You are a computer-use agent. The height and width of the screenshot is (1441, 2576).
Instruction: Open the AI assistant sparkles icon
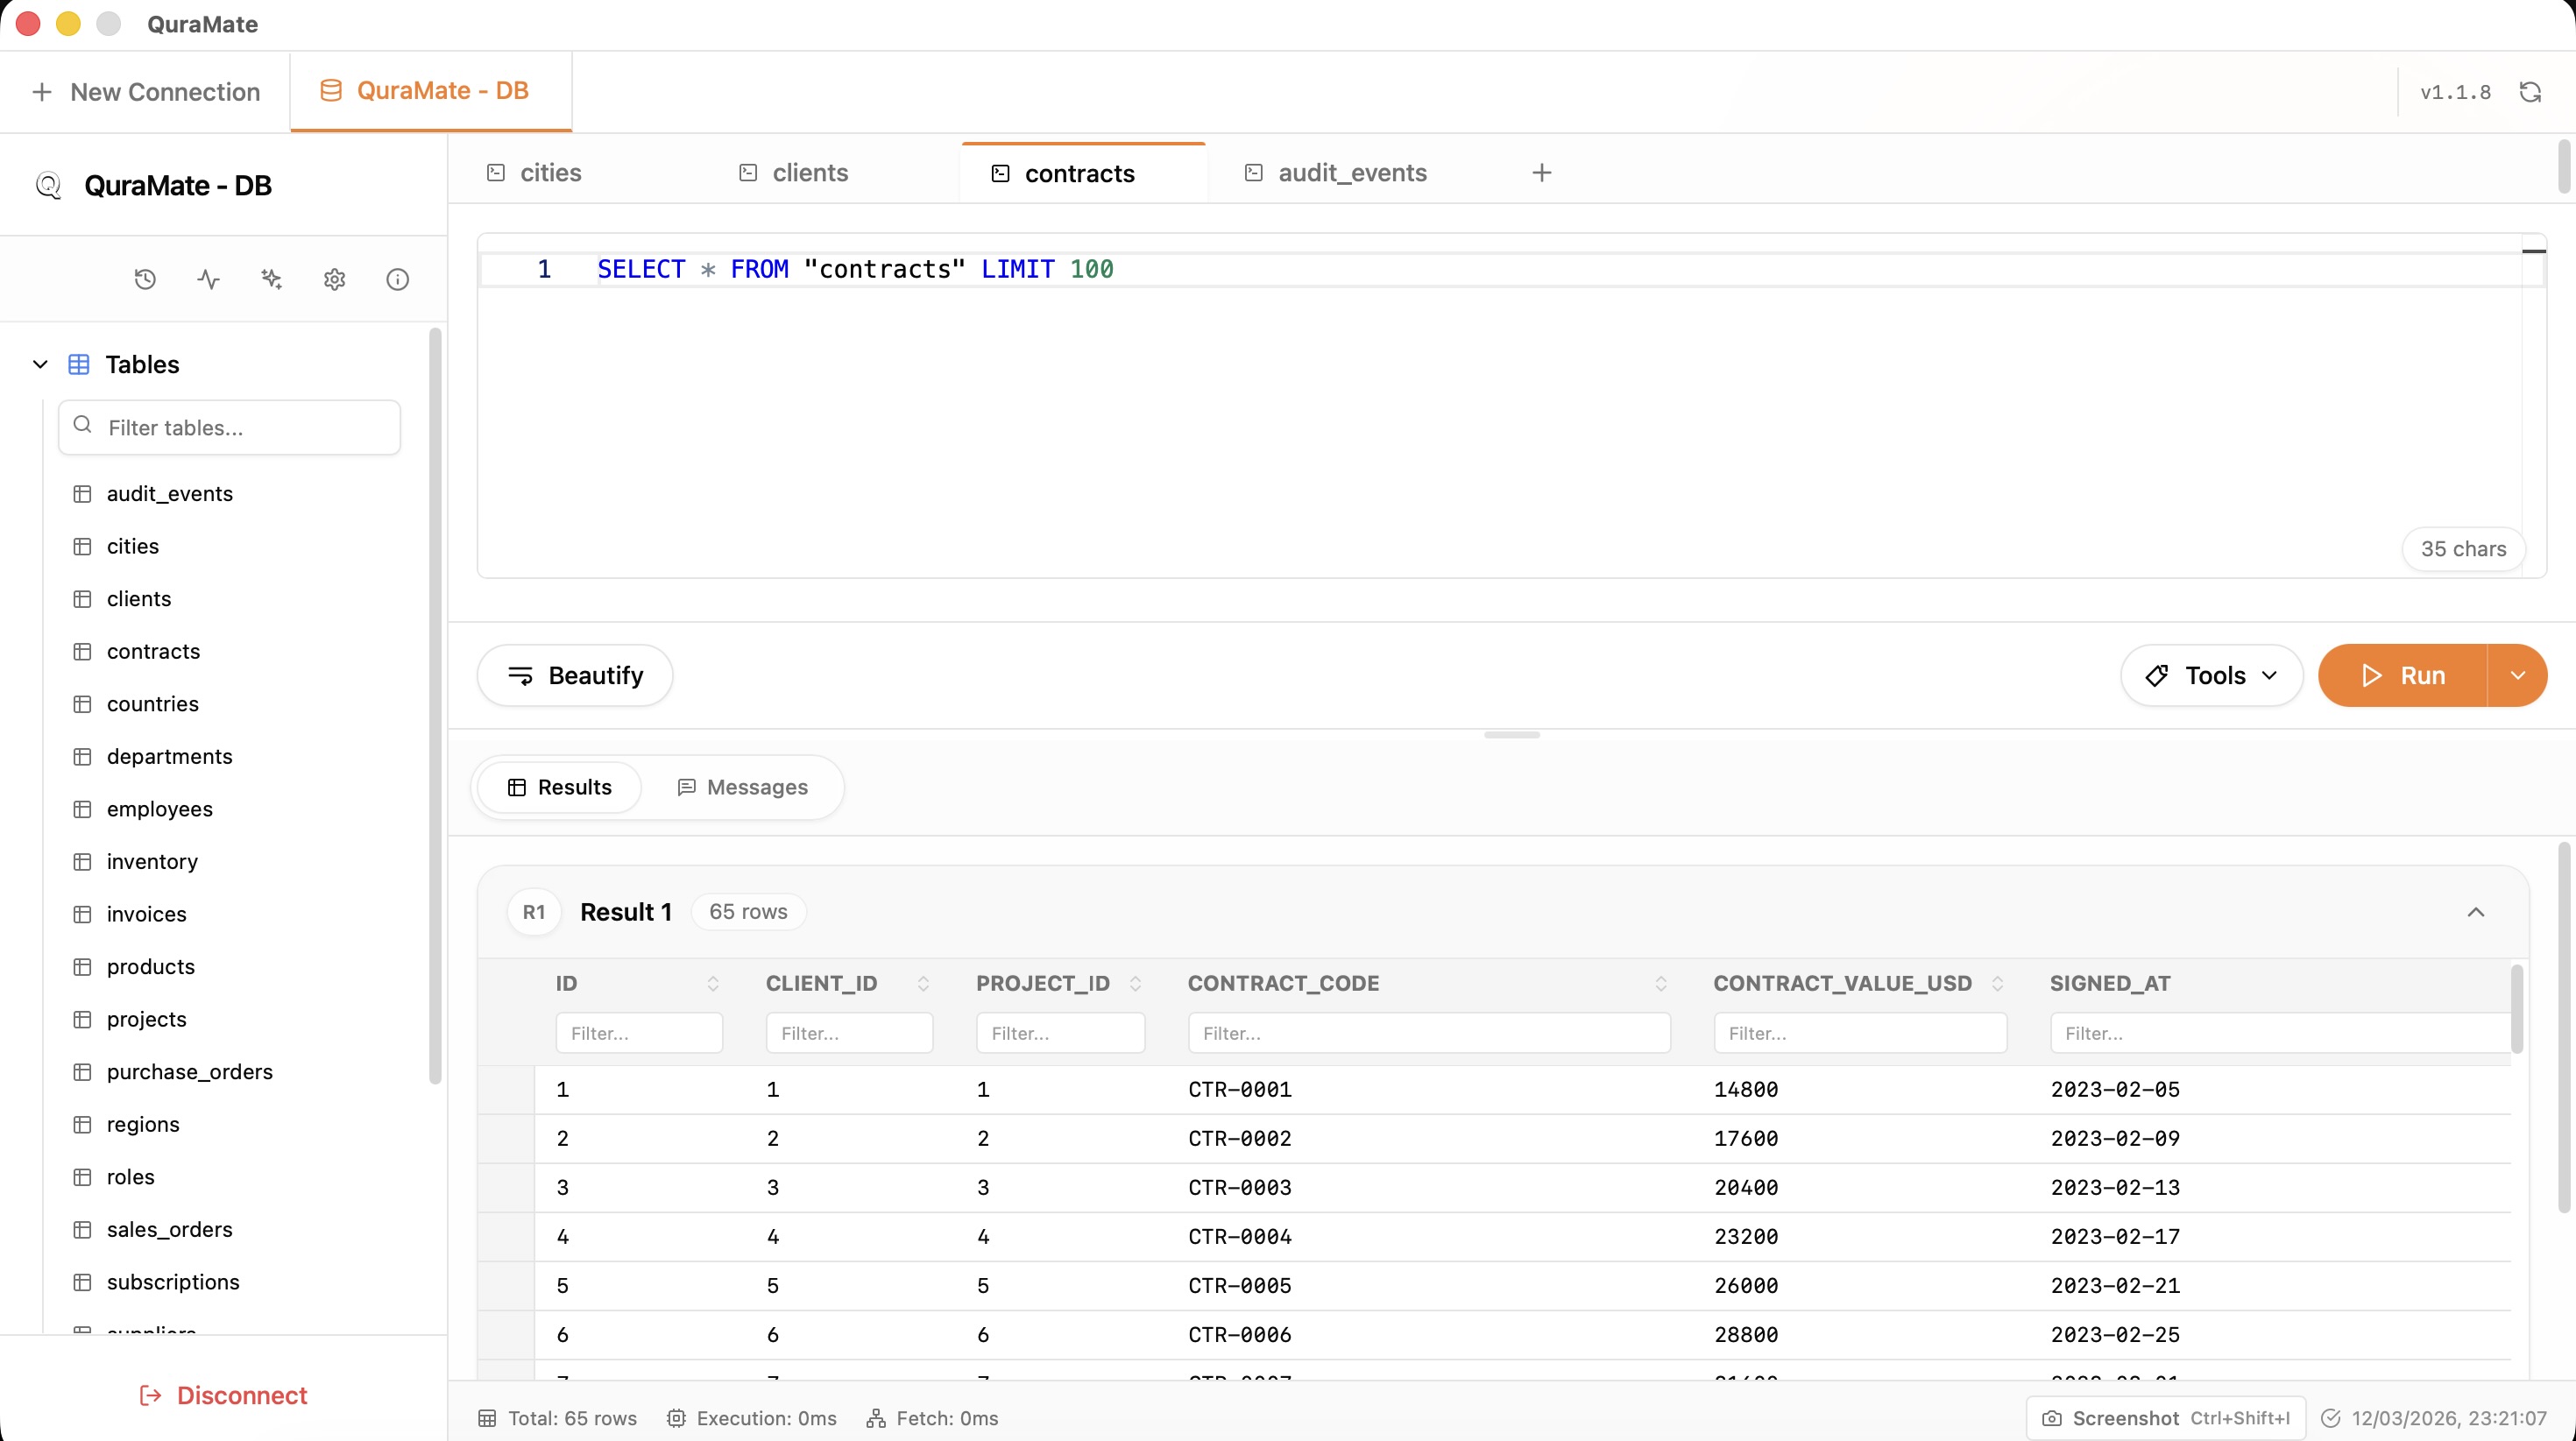pyautogui.click(x=270, y=279)
